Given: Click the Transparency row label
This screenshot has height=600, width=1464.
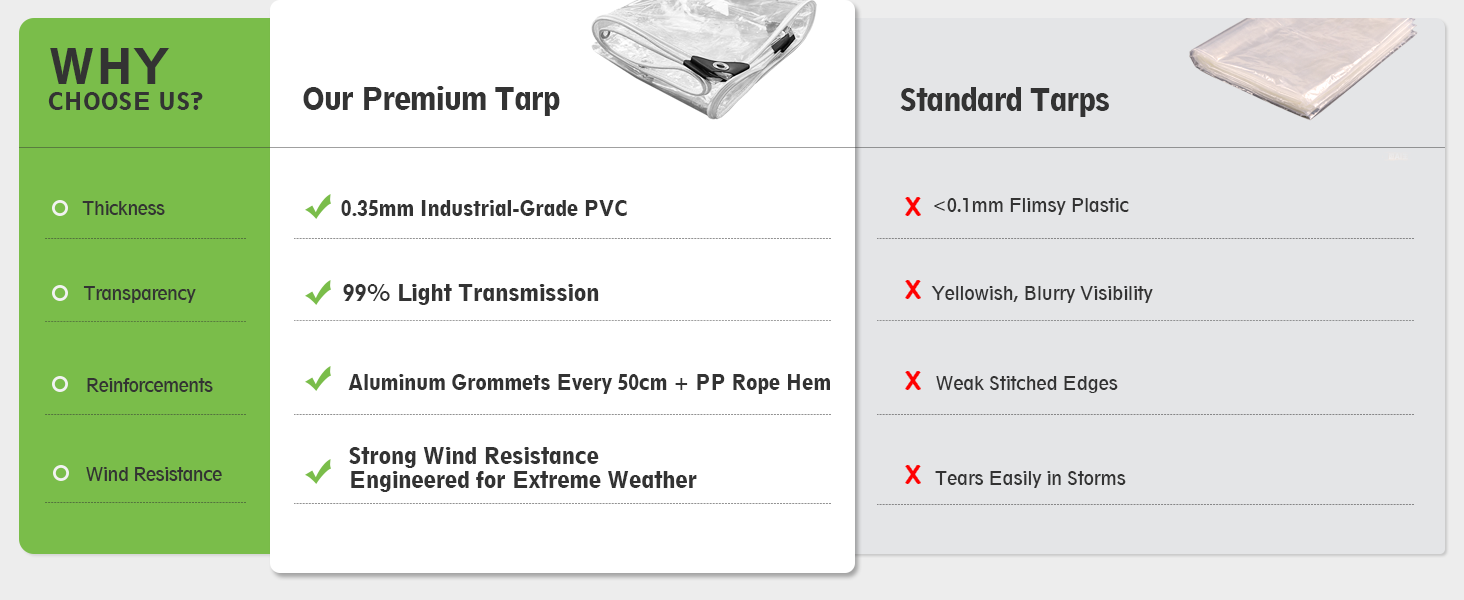Looking at the screenshot, I should pos(139,293).
